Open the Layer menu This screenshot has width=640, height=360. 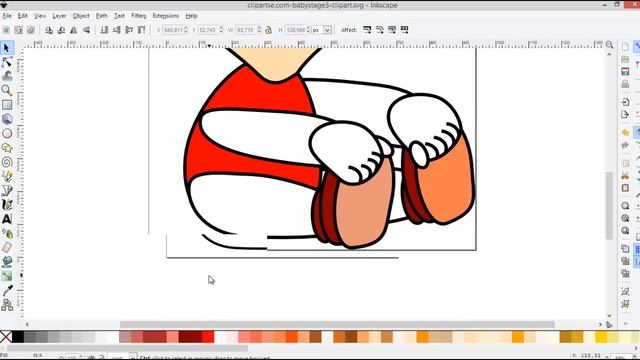[59, 16]
